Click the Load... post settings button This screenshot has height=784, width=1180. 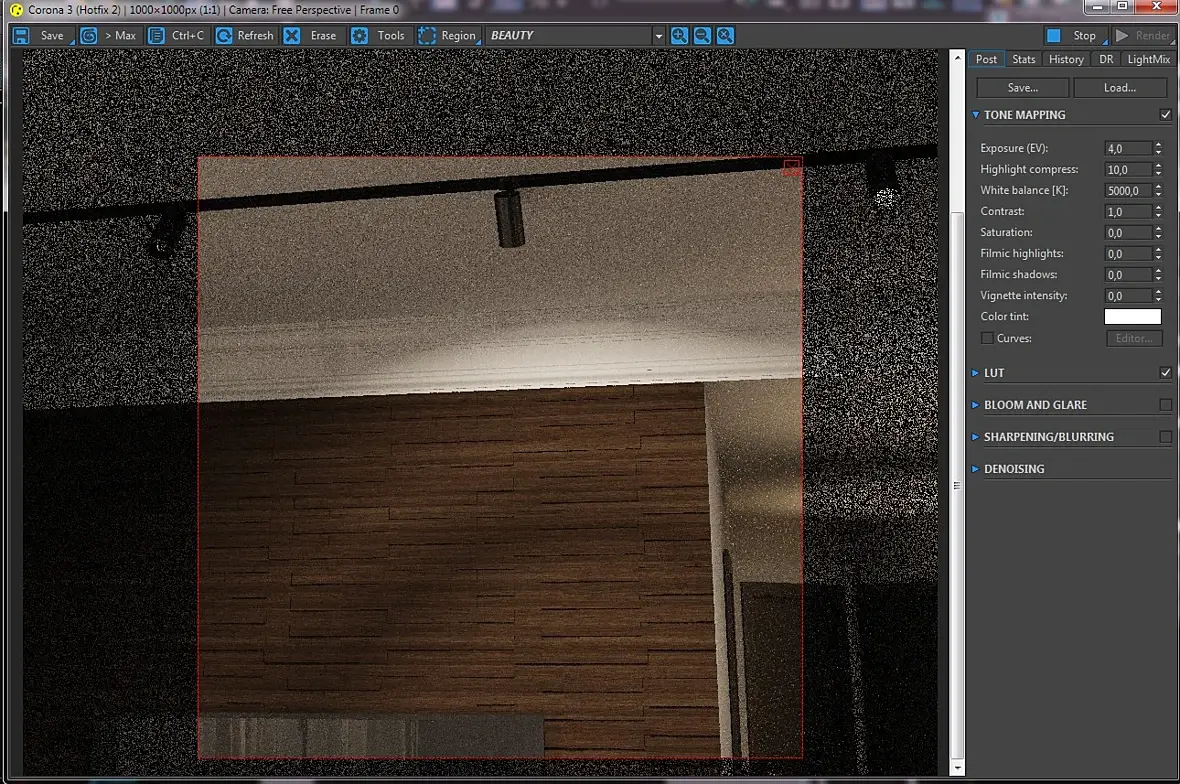[1120, 88]
